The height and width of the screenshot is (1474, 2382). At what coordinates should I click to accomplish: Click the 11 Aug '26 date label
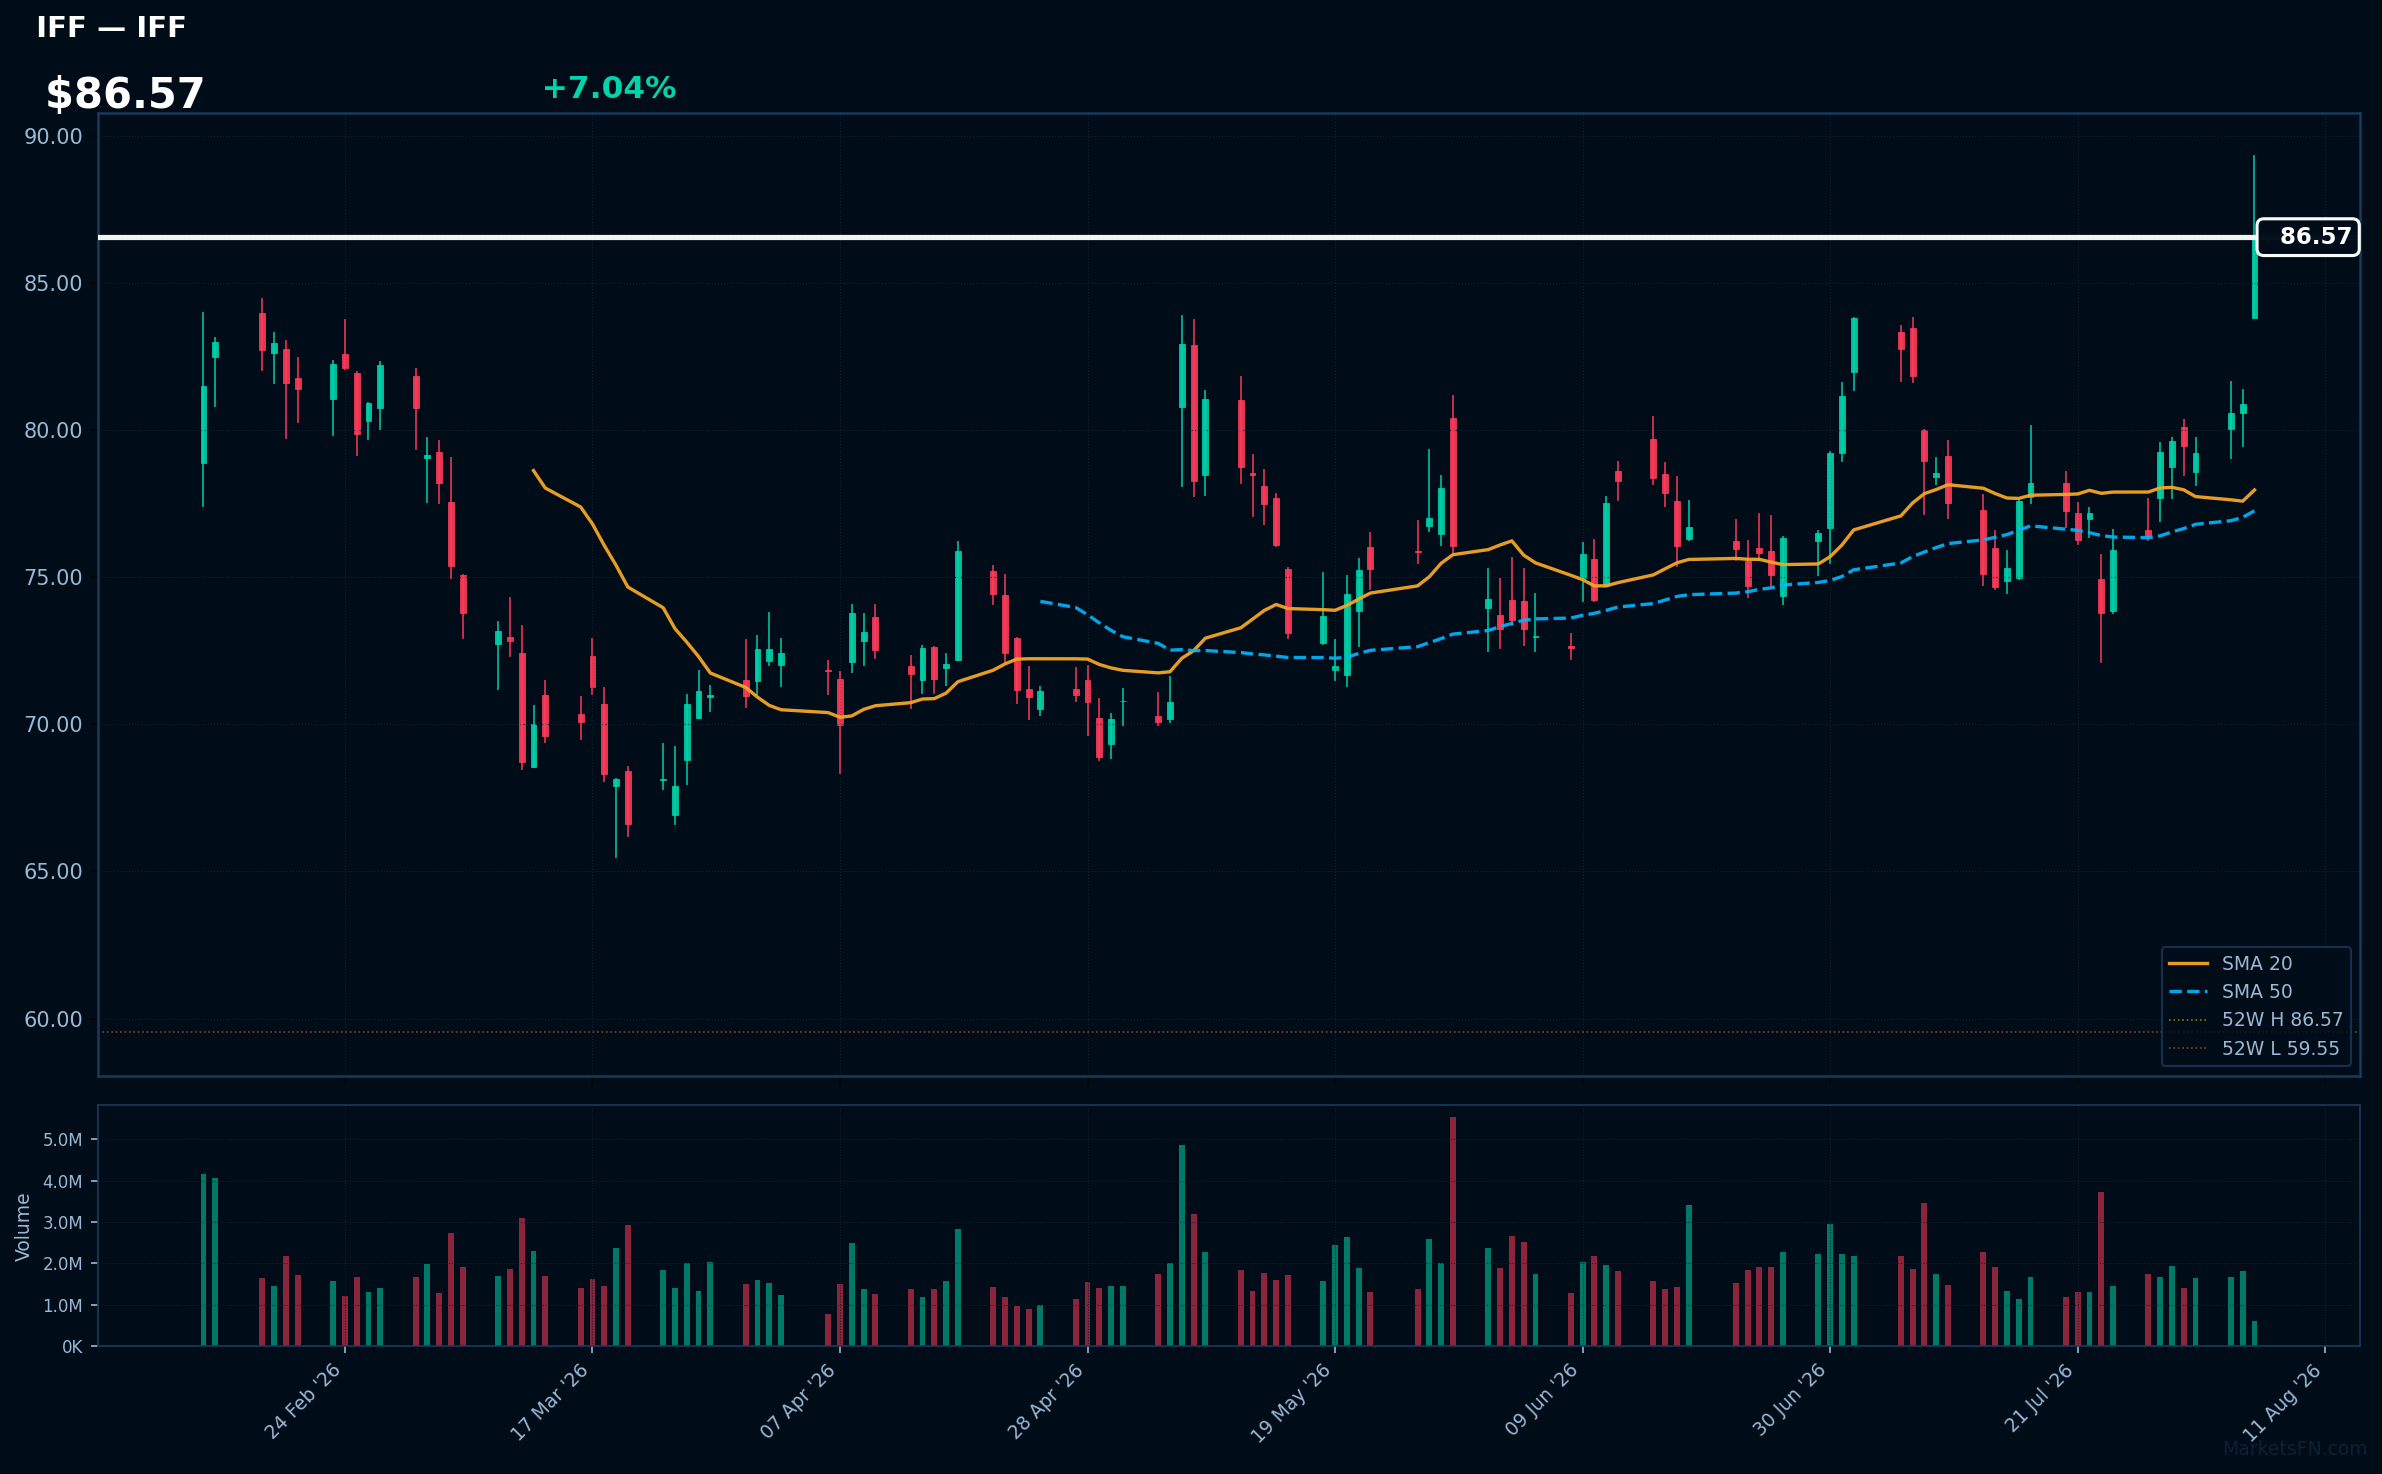tap(2281, 1401)
